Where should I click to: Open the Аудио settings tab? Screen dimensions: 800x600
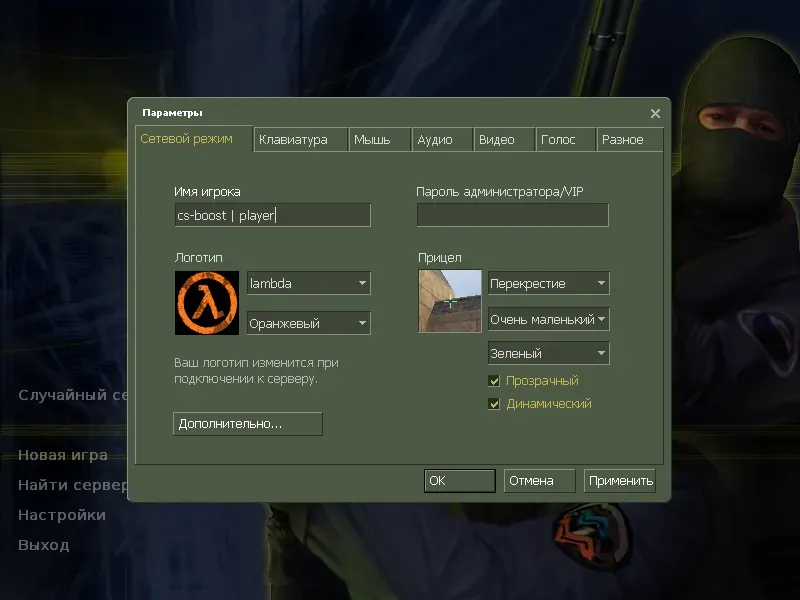tap(442, 139)
